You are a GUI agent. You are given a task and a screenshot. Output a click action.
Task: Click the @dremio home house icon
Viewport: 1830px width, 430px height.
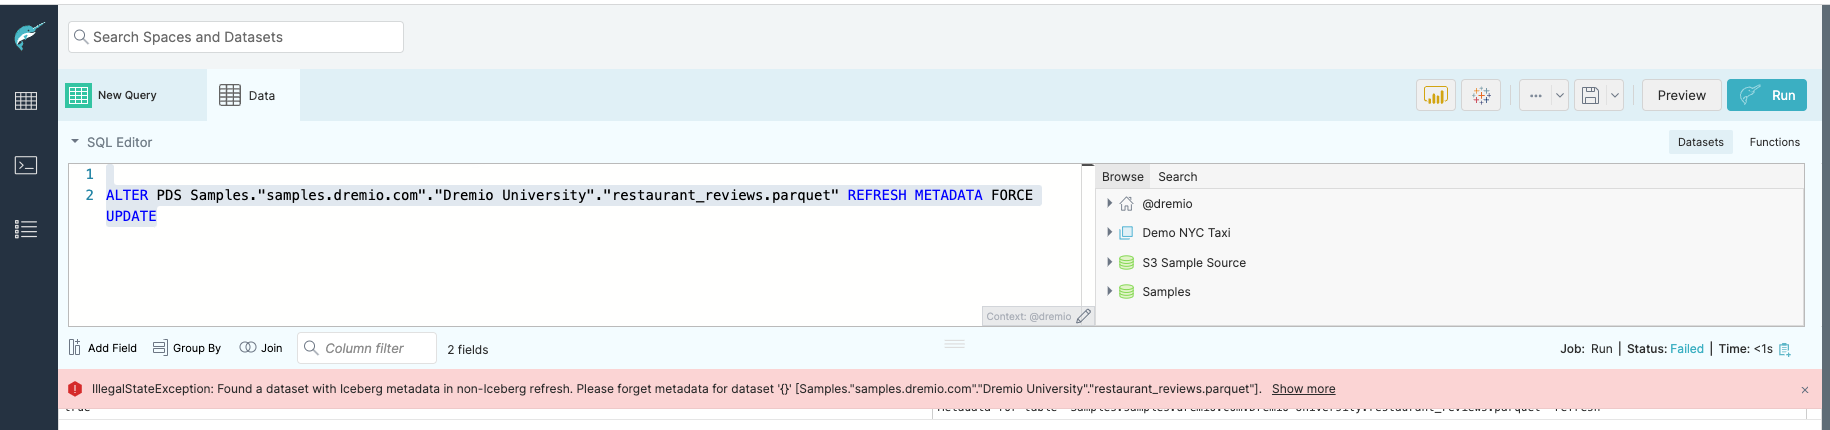click(x=1126, y=204)
